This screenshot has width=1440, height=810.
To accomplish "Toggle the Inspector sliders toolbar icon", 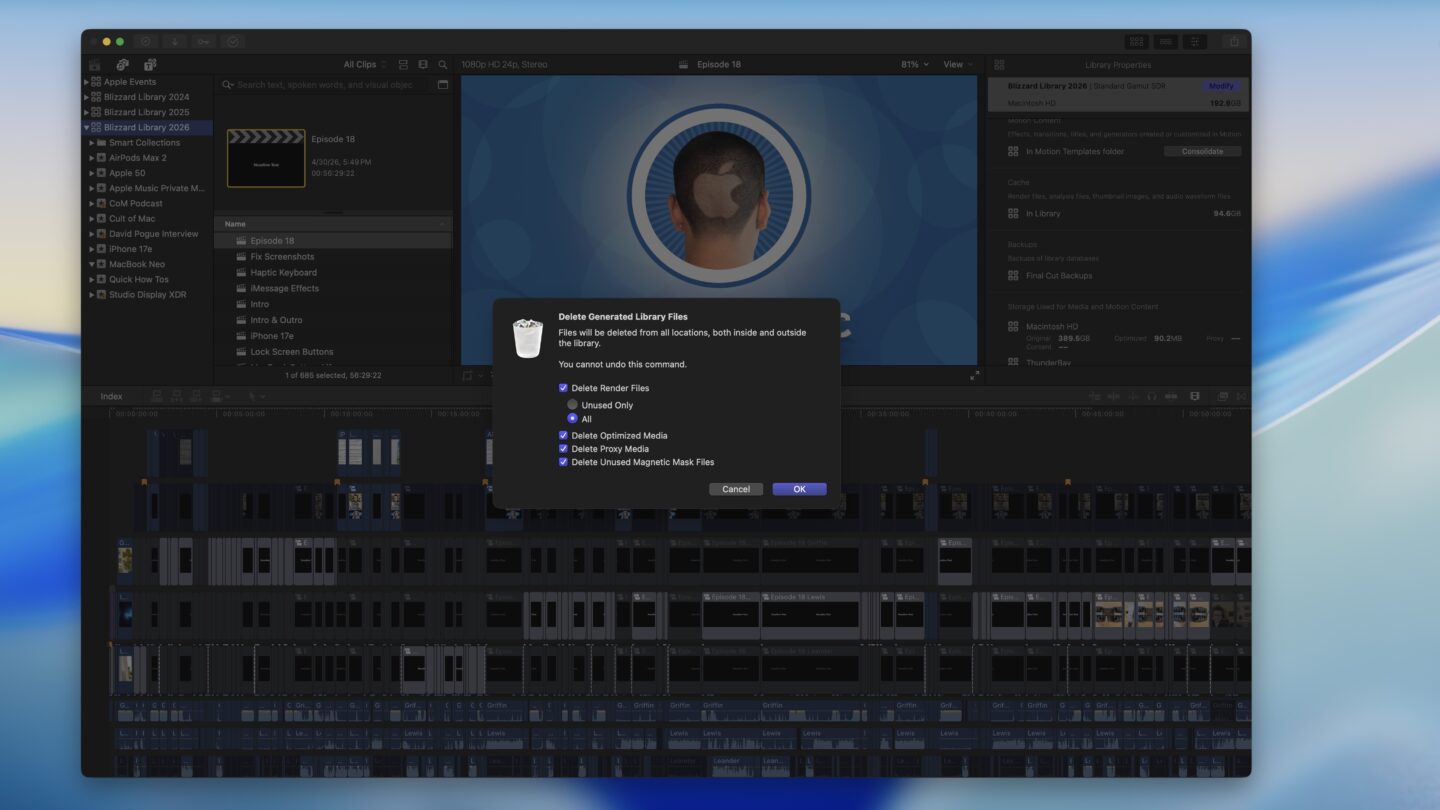I will [1194, 42].
